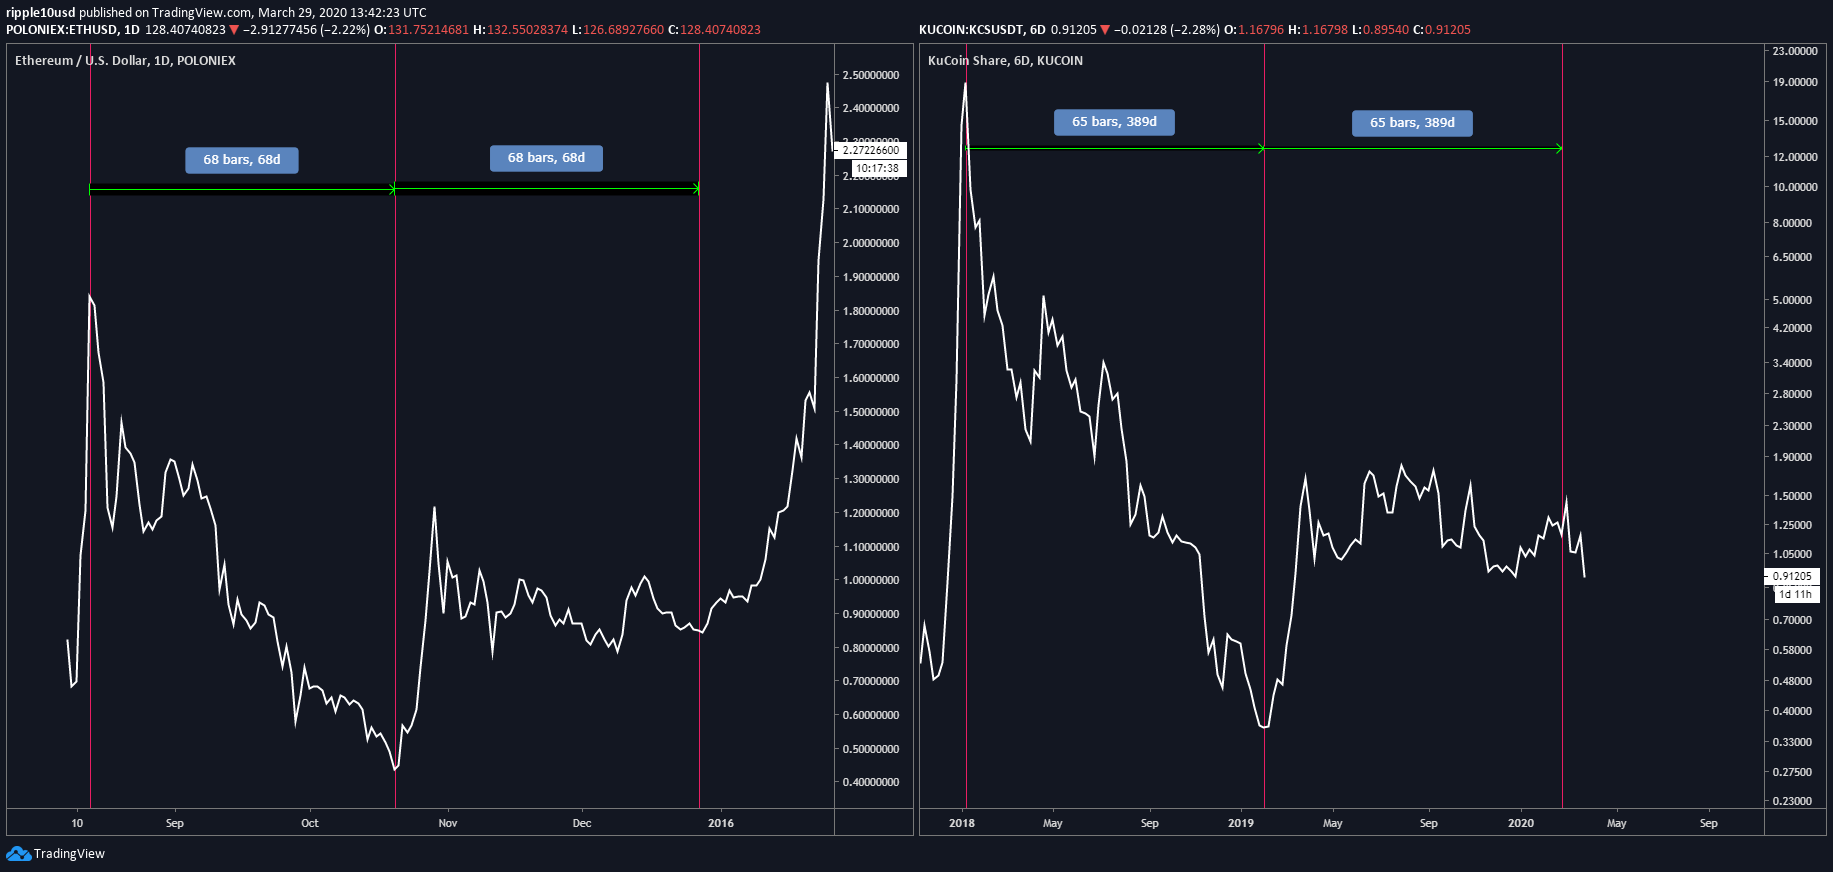Click the Dec label on ETH time axis
The height and width of the screenshot is (872, 1833).
pyautogui.click(x=582, y=823)
